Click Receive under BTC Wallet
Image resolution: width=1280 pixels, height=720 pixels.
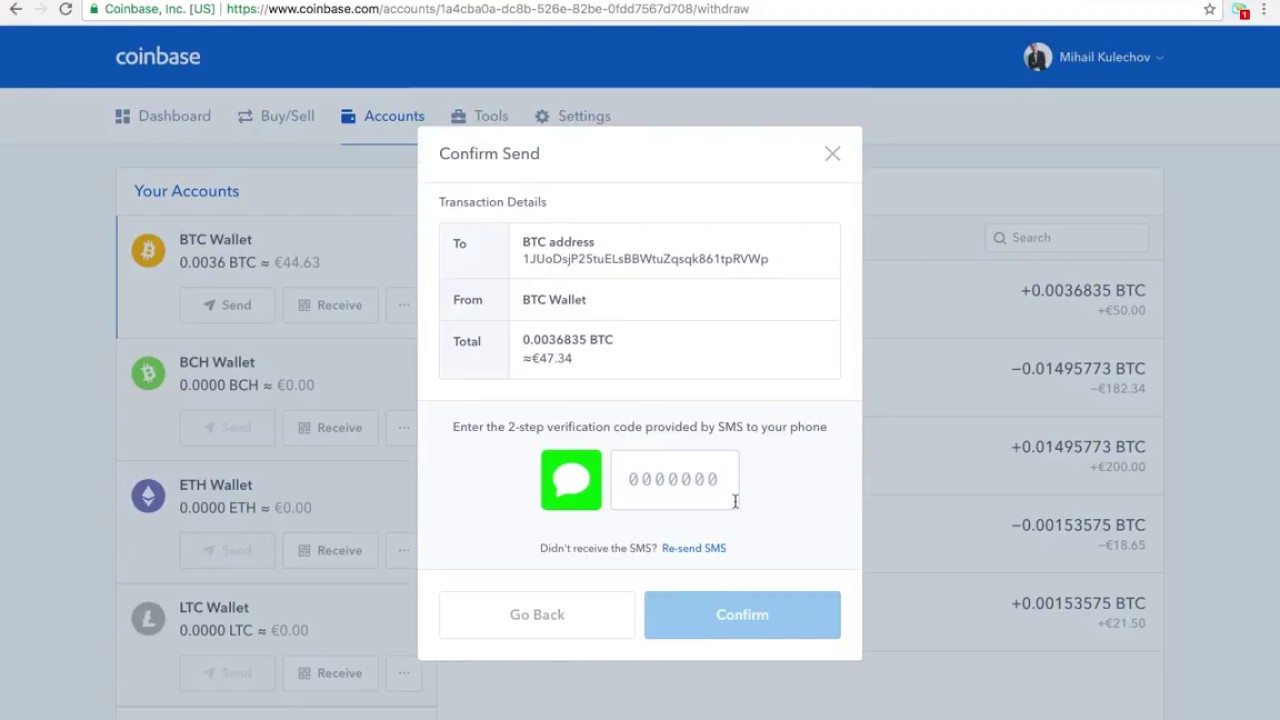click(330, 305)
